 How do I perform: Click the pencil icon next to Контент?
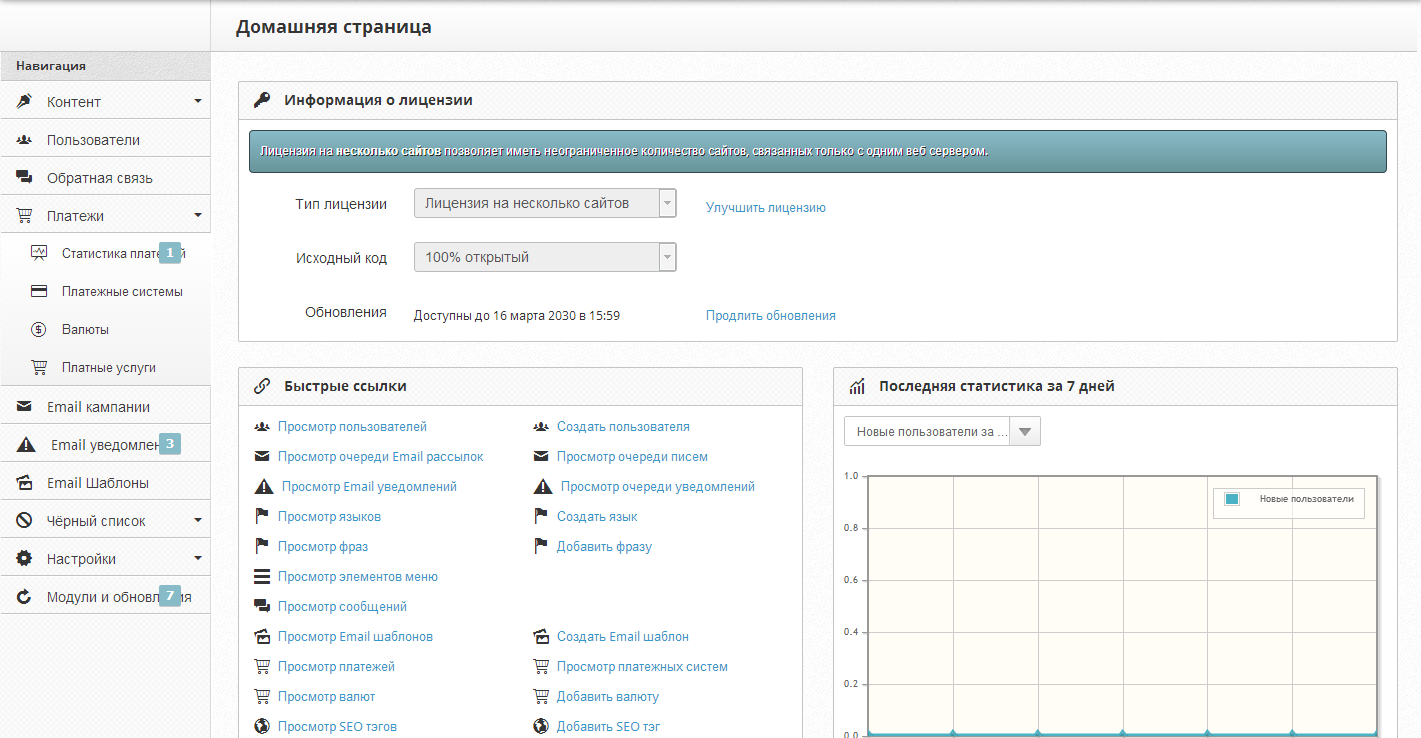point(25,101)
